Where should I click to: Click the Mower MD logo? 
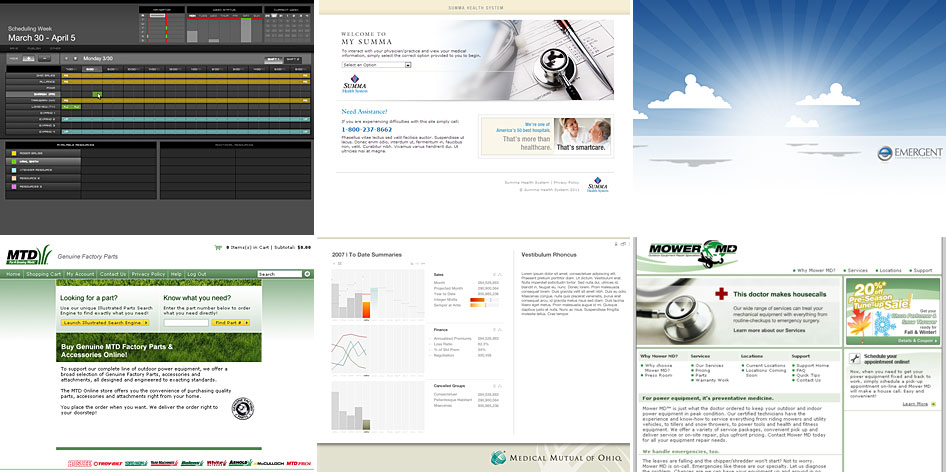pyautogui.click(x=689, y=252)
